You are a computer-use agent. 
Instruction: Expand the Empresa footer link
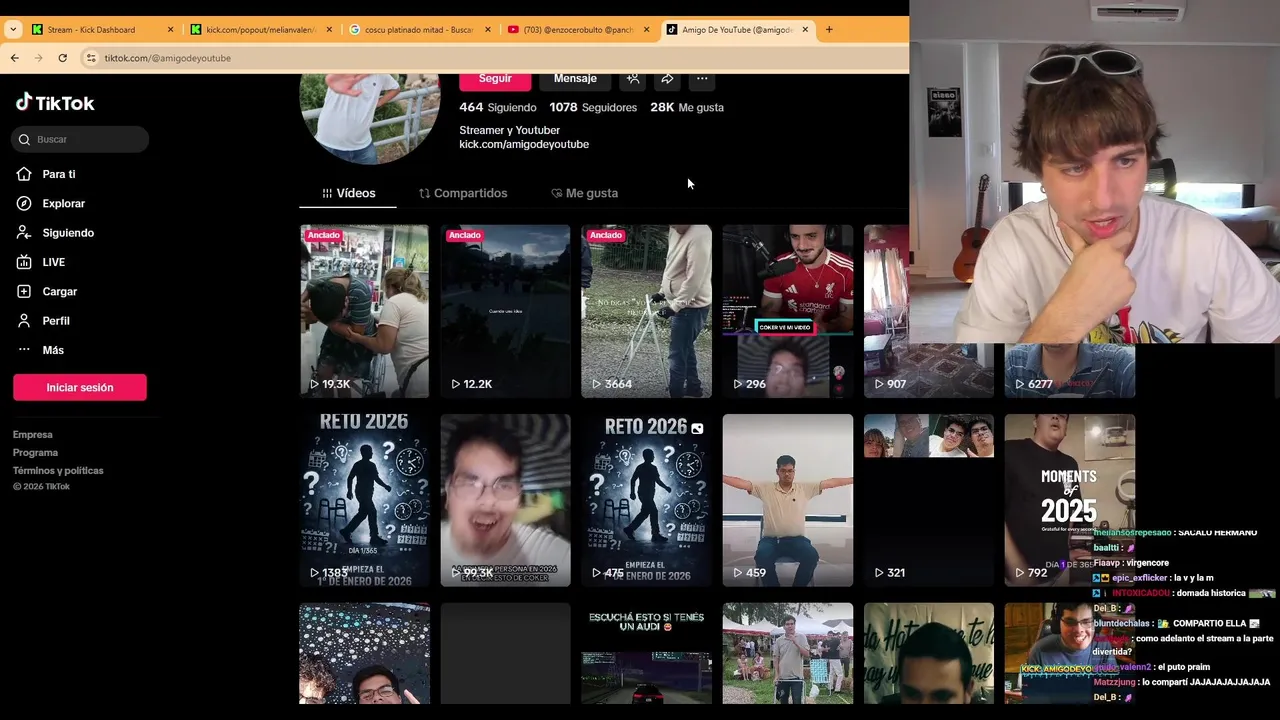[33, 435]
